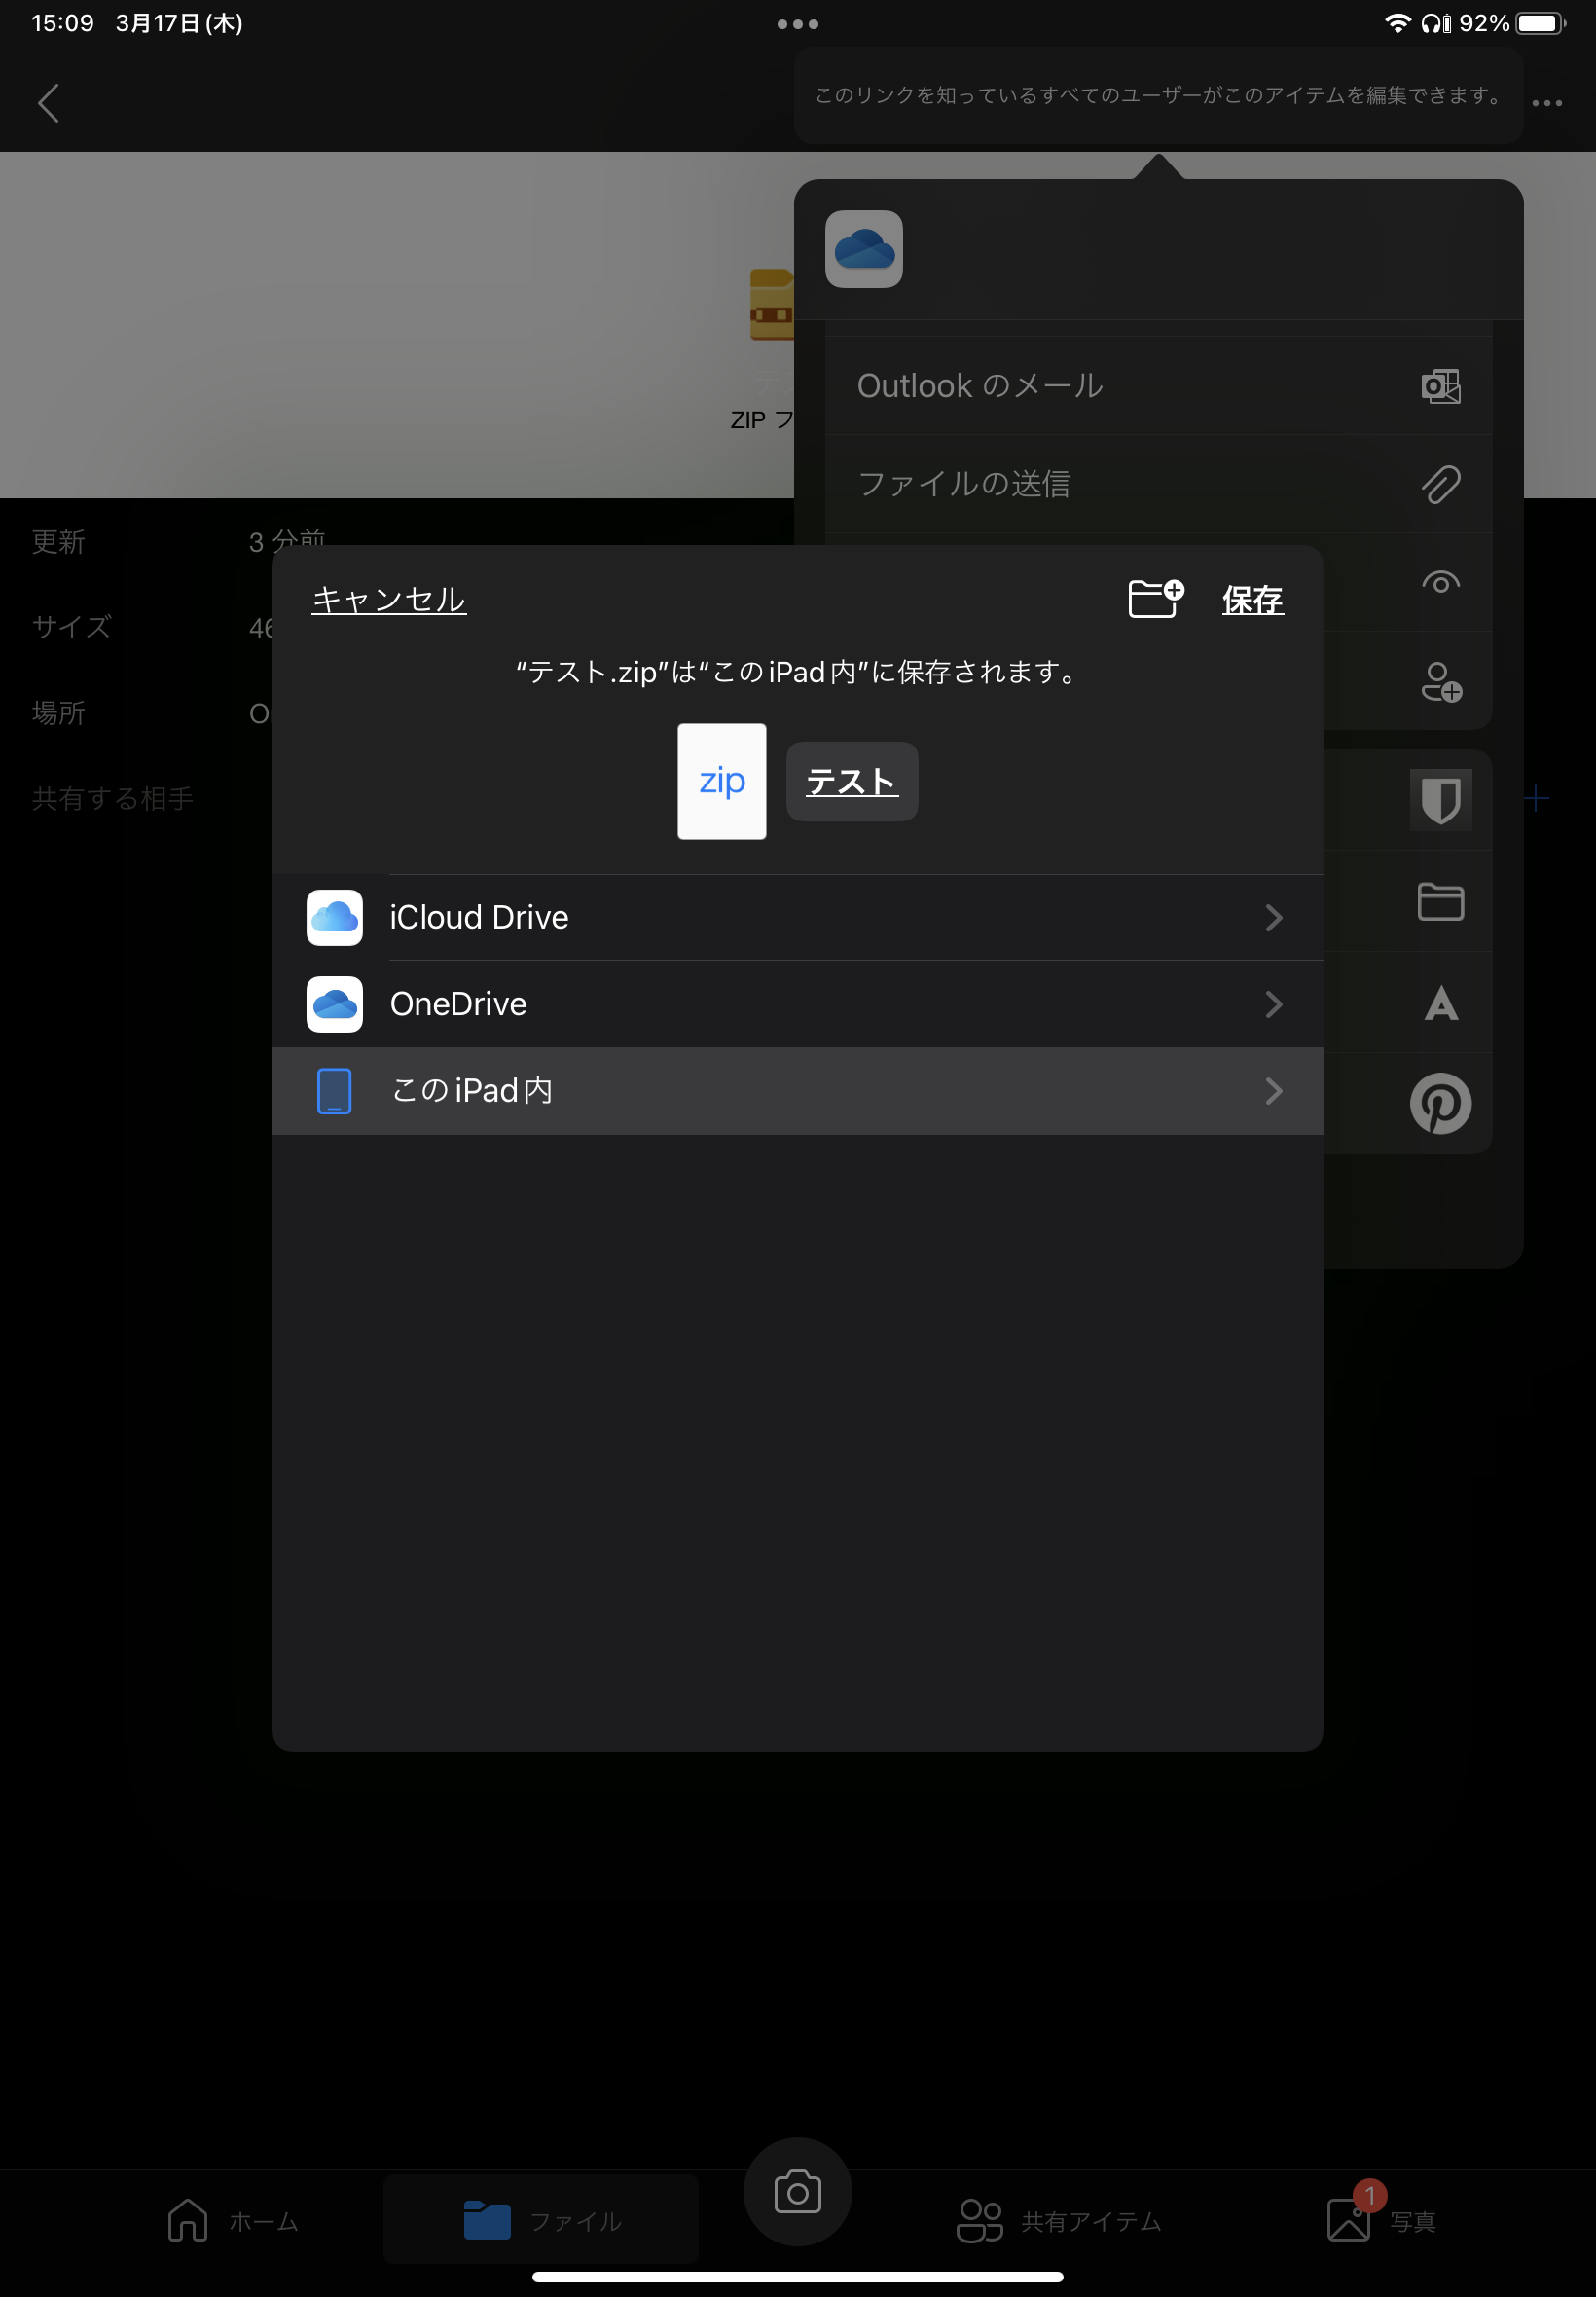Tap the letter A app icon

point(1441,1003)
